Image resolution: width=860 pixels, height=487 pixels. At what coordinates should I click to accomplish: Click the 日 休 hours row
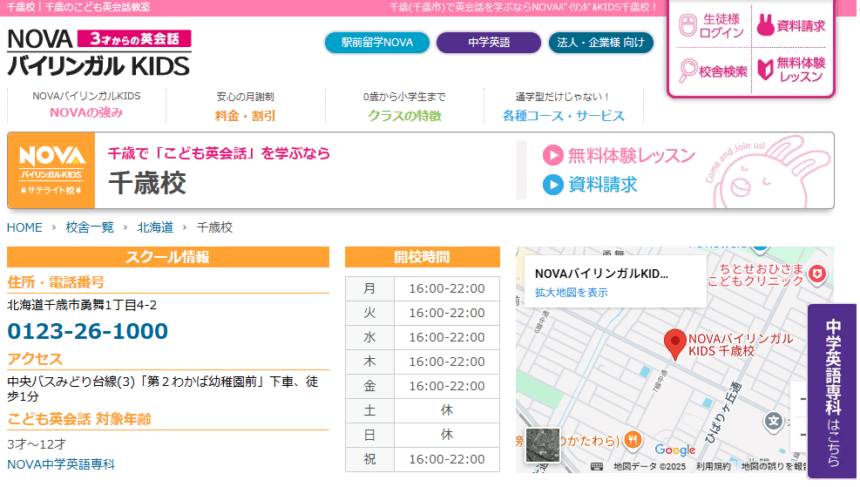click(x=422, y=435)
